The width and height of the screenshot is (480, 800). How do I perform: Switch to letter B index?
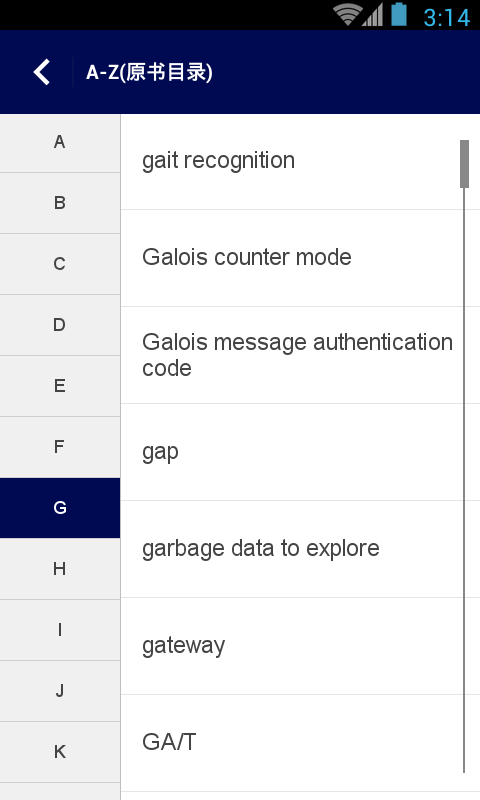pos(60,204)
